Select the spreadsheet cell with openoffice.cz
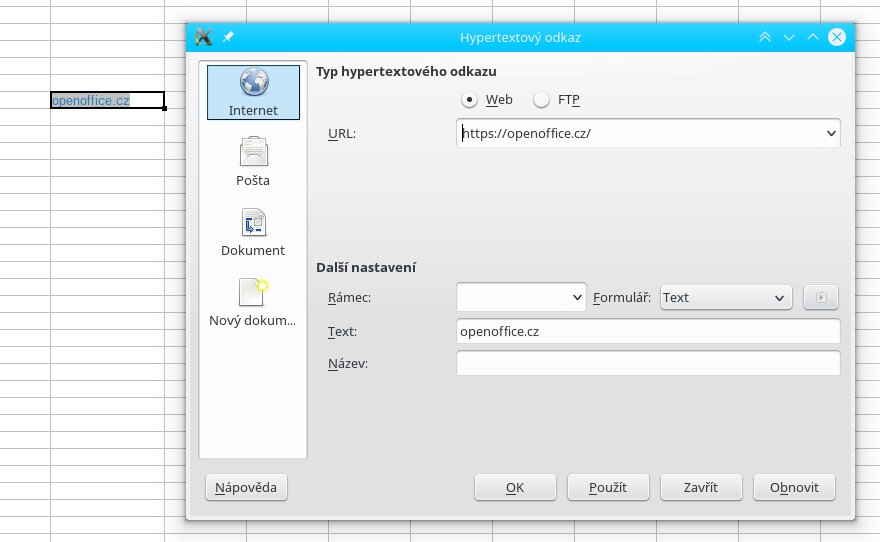 107,100
